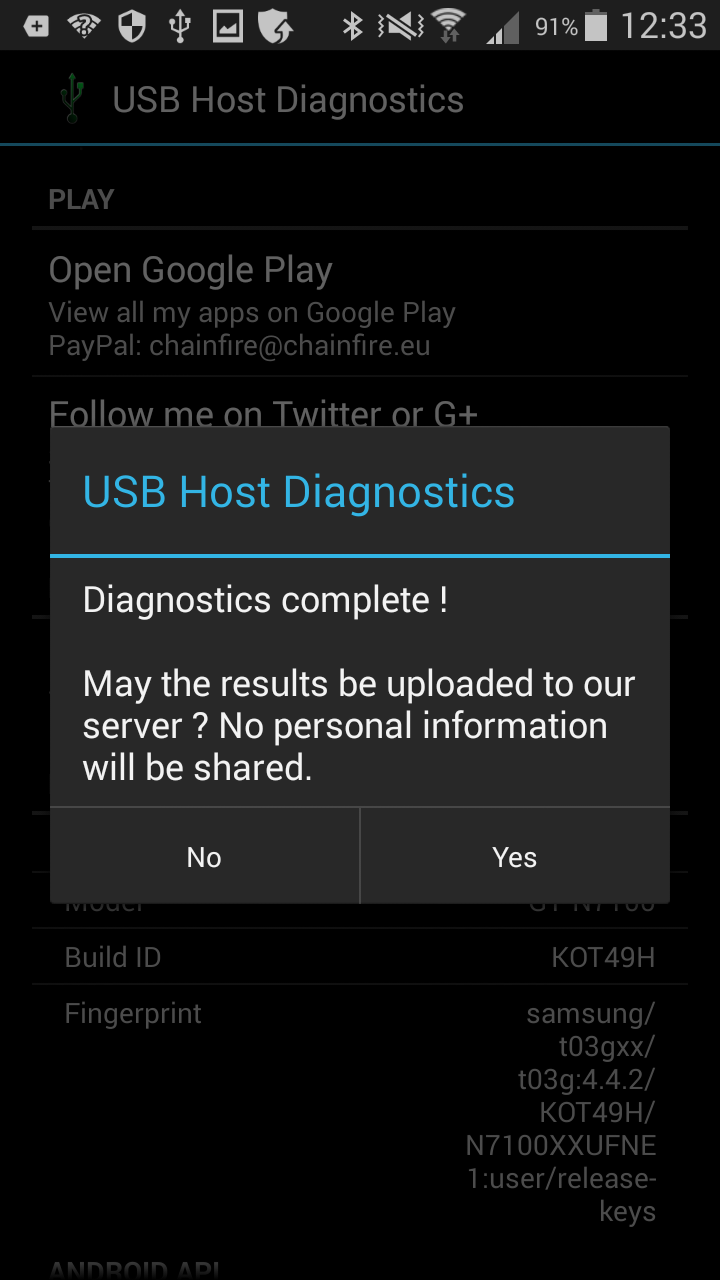
Task: Tap the picture notification icon
Action: pyautogui.click(x=228, y=26)
